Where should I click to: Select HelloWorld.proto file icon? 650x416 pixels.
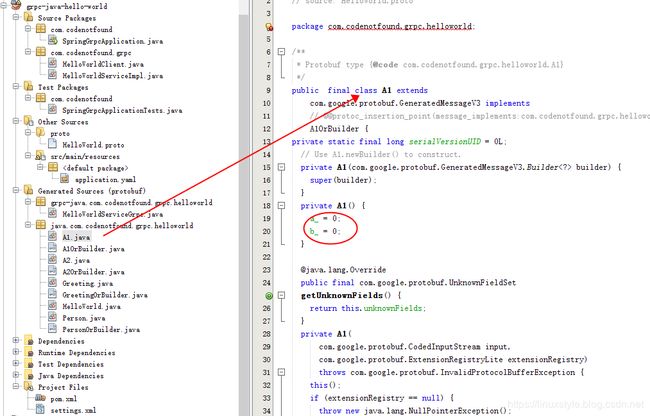[53, 144]
